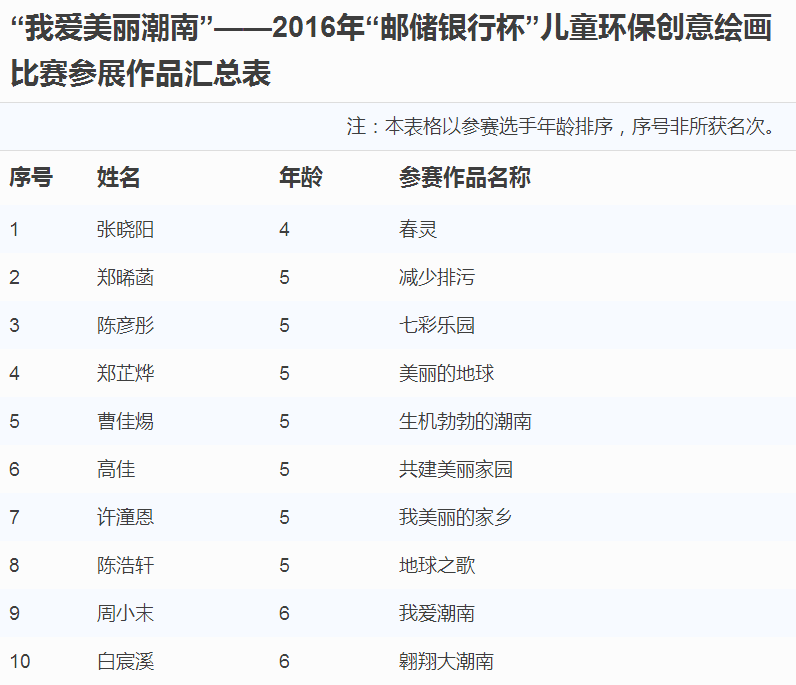The width and height of the screenshot is (796, 685).
Task: Click the 年龄 column header
Action: [300, 178]
